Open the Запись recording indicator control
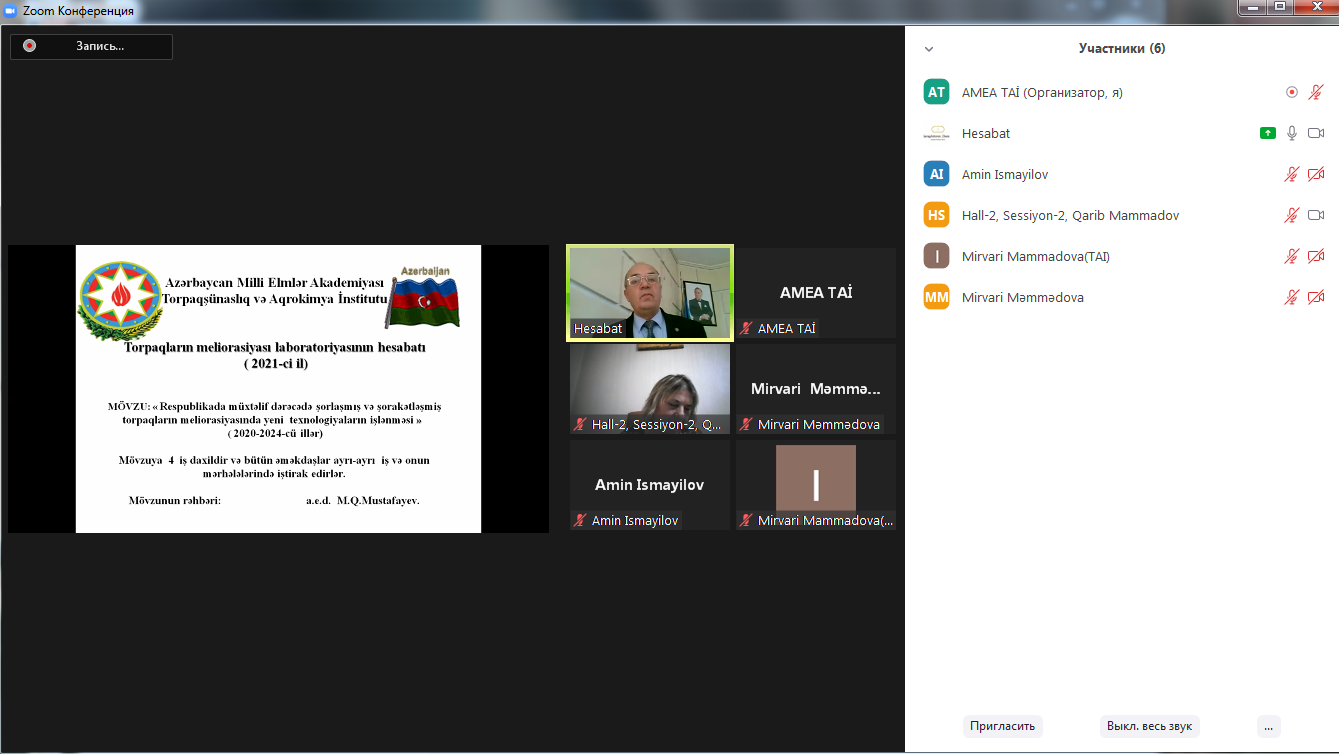This screenshot has width=1339, height=754. (x=91, y=46)
